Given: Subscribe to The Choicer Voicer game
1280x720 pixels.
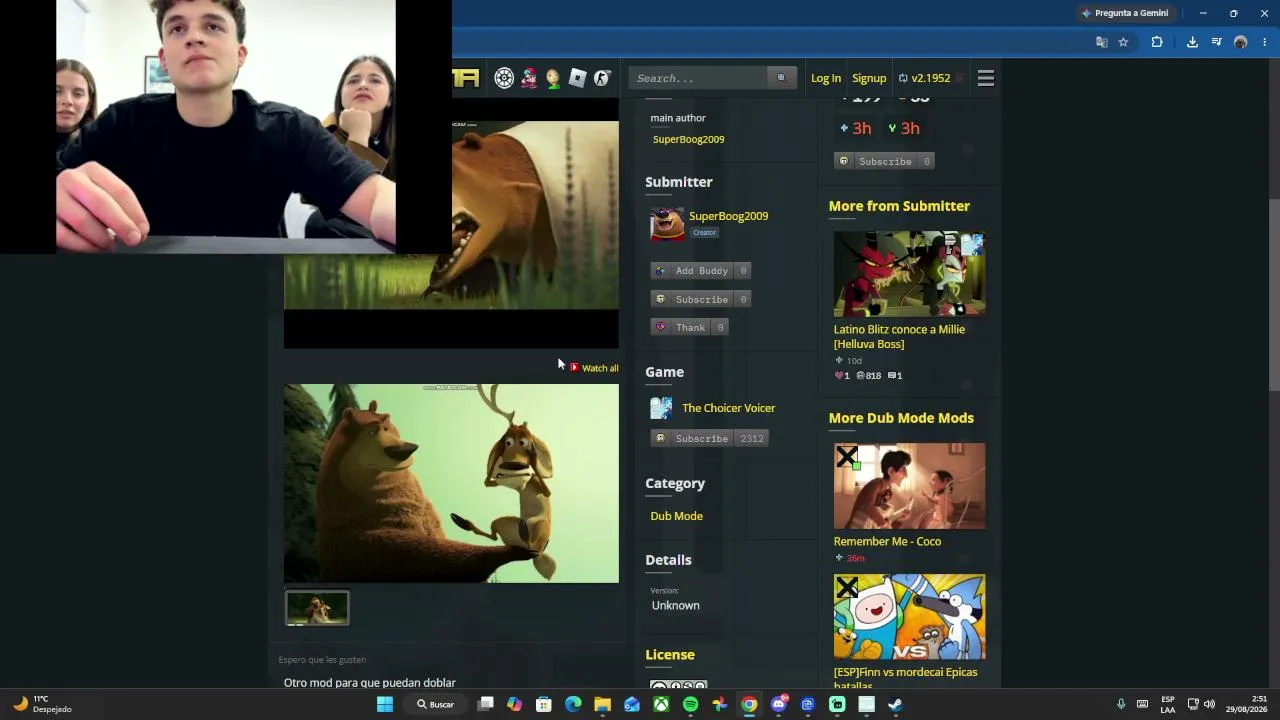Looking at the screenshot, I should [709, 438].
